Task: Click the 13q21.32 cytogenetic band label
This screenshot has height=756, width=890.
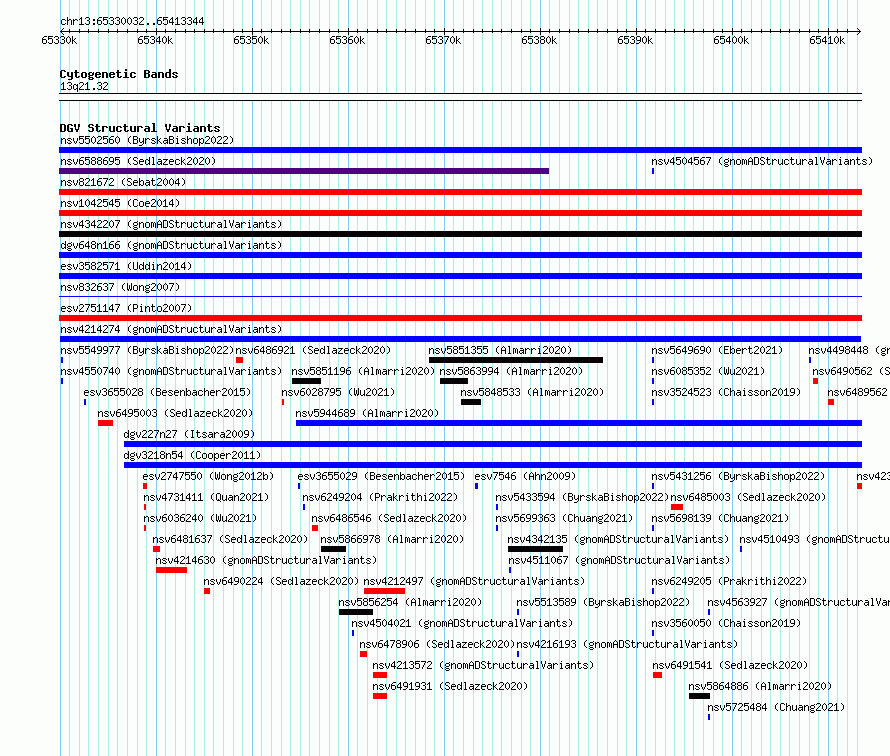Action: point(84,86)
